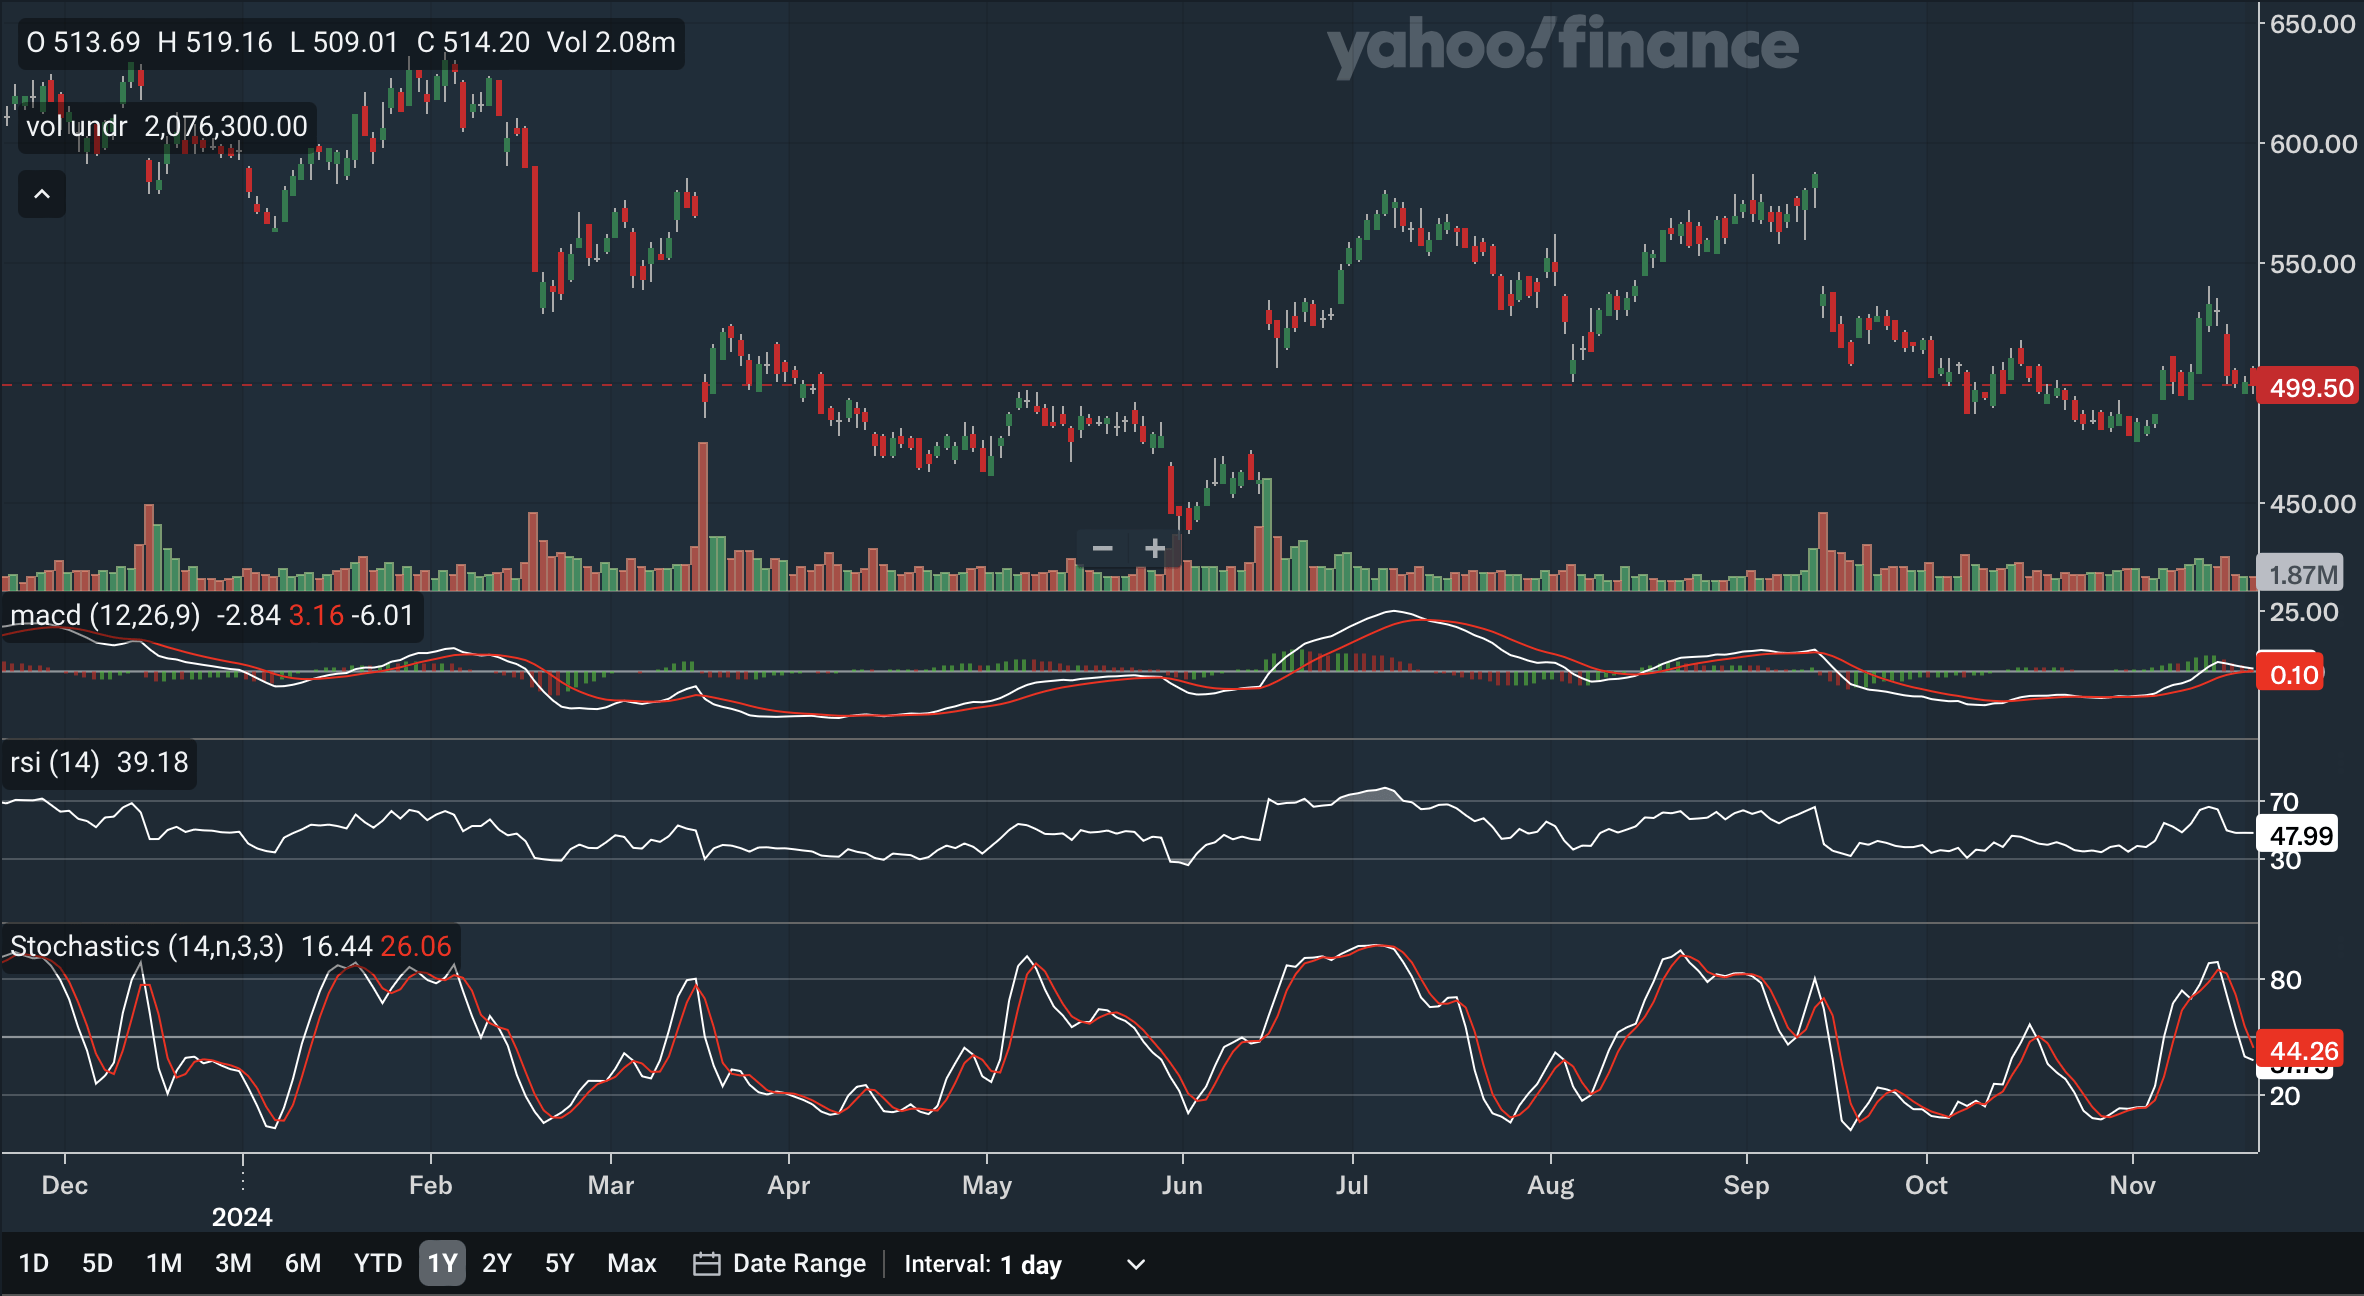The width and height of the screenshot is (2364, 1296).
Task: Click the rsi (14) indicator label
Action: (x=55, y=762)
